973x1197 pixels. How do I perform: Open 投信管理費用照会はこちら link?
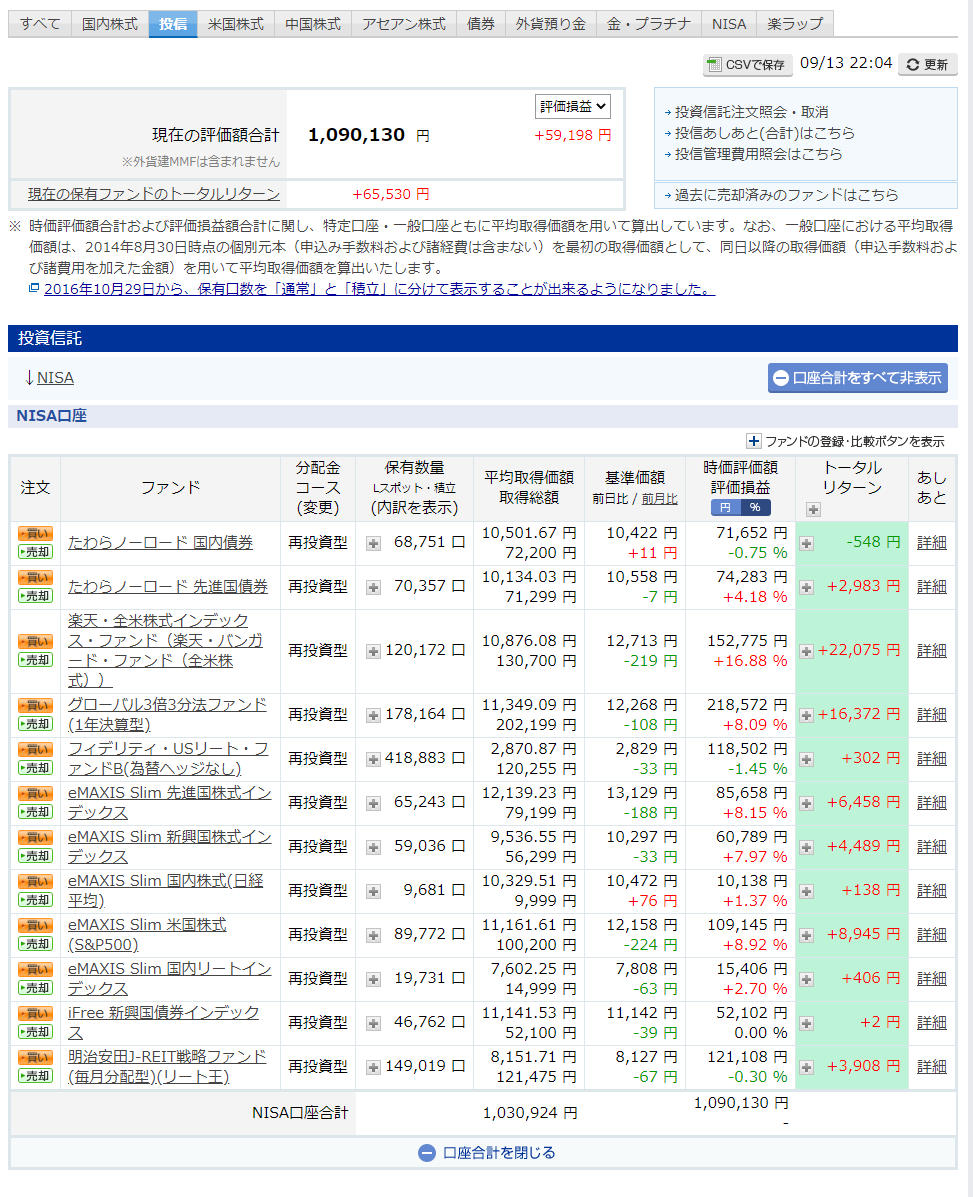[759, 154]
